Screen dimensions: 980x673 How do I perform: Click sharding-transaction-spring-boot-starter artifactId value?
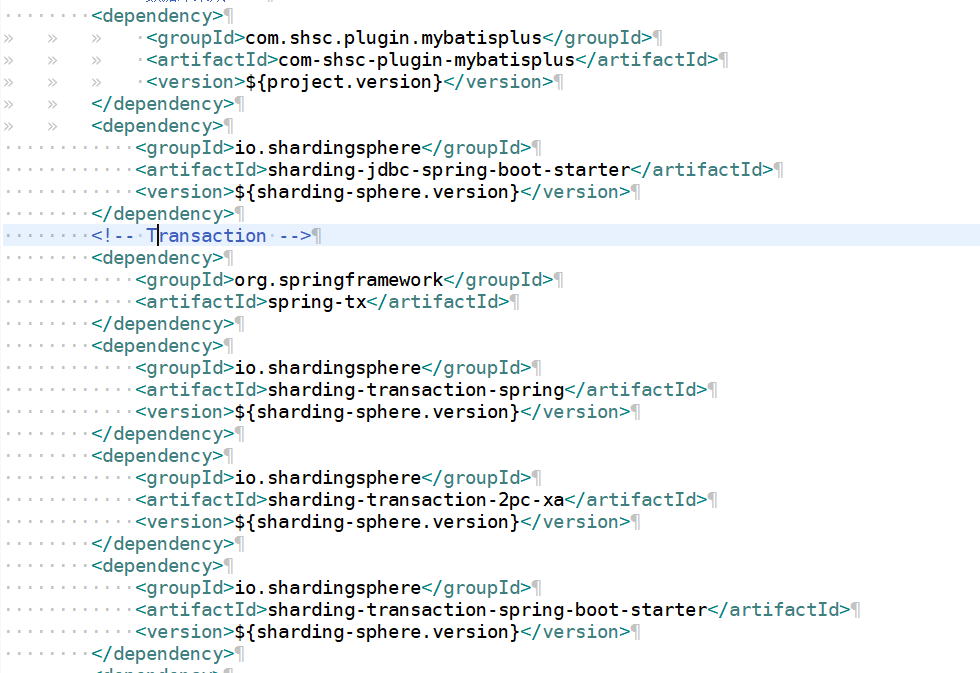point(487,610)
